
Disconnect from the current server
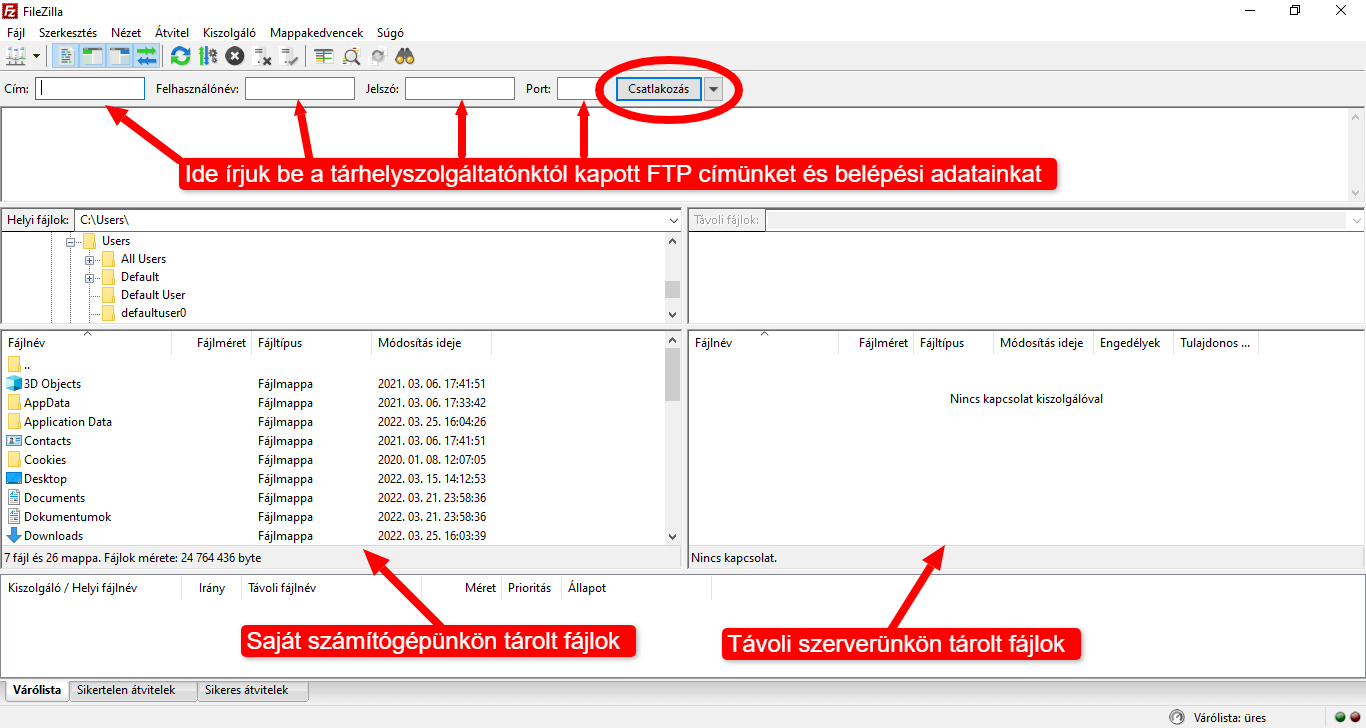coord(262,56)
